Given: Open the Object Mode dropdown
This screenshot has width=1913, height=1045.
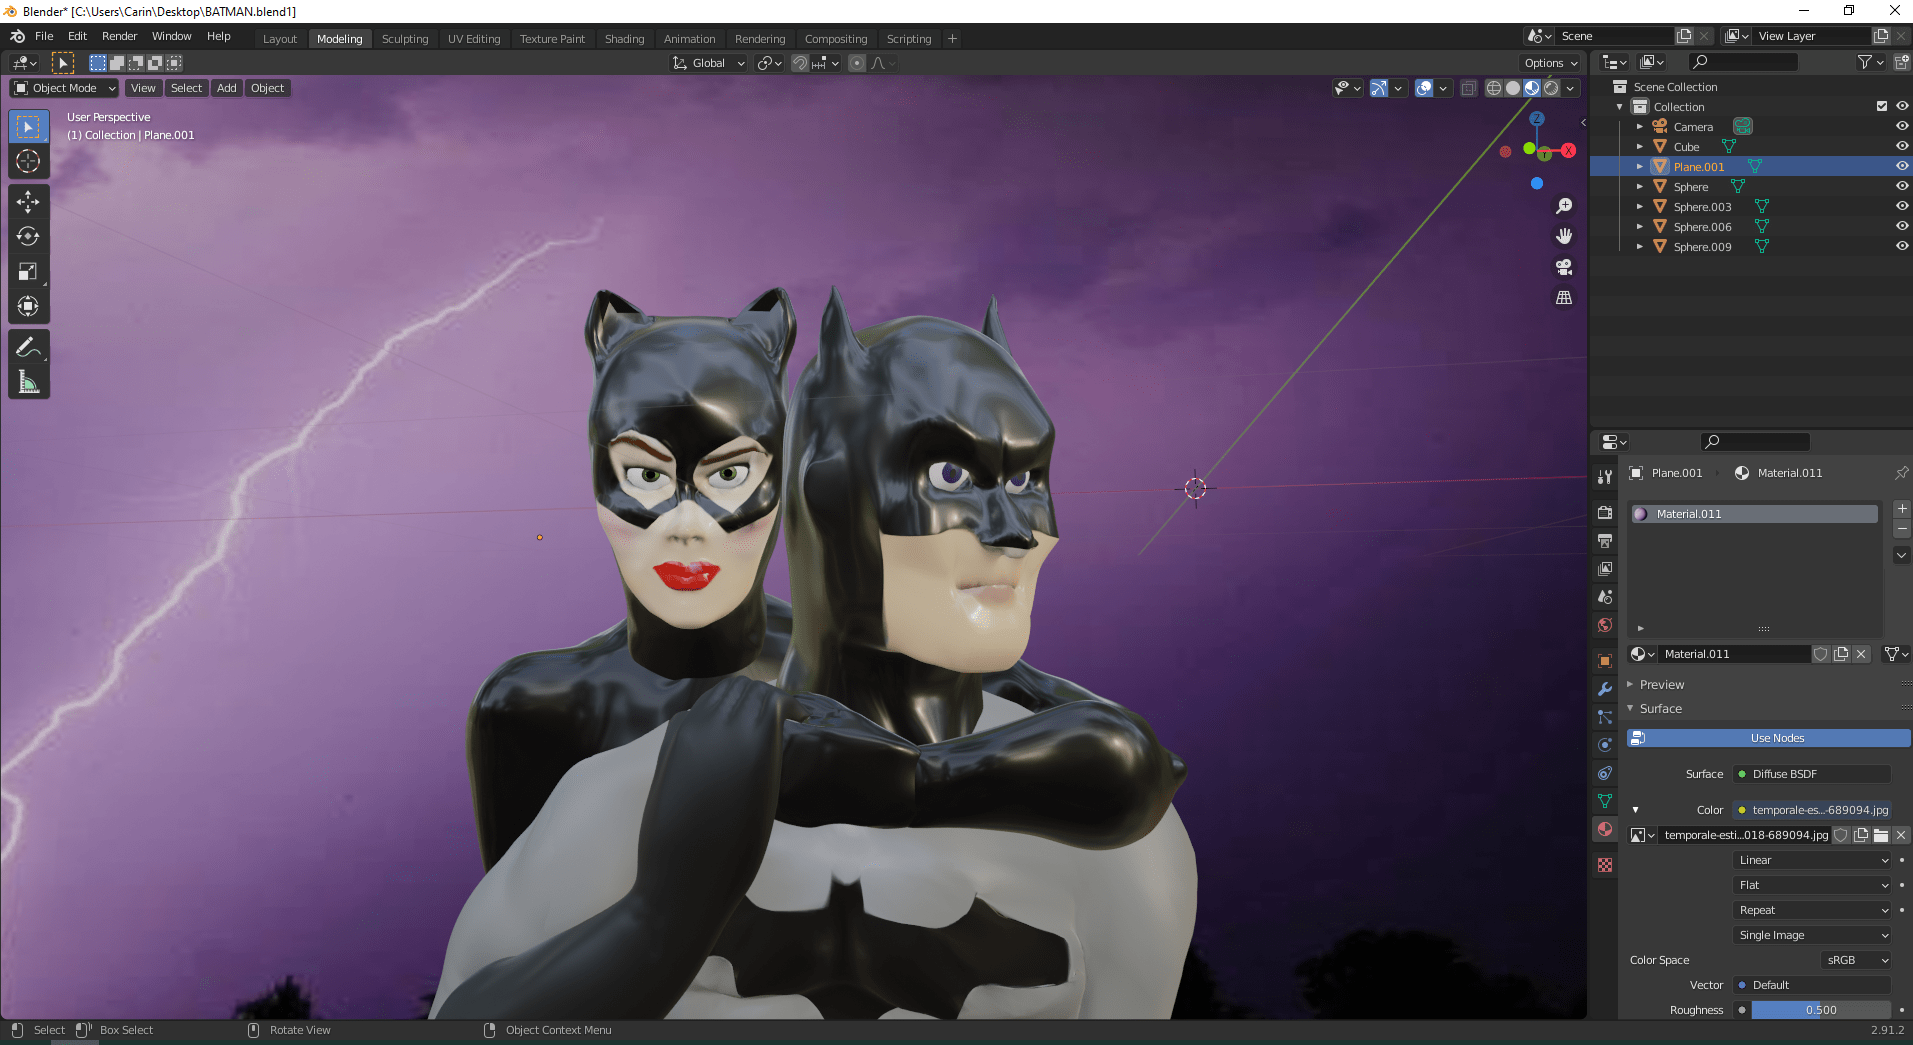Looking at the screenshot, I should (65, 88).
